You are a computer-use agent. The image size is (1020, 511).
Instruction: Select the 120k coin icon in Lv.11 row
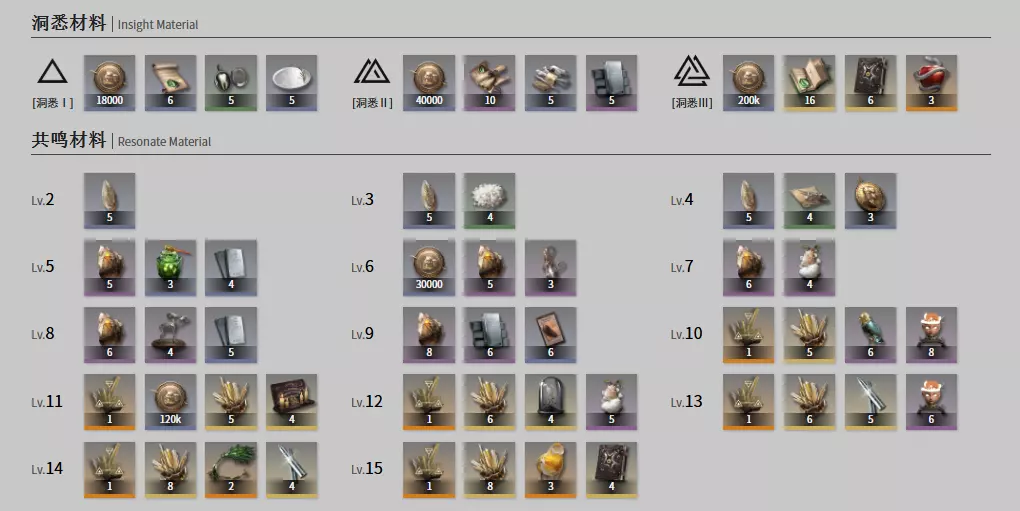point(170,402)
